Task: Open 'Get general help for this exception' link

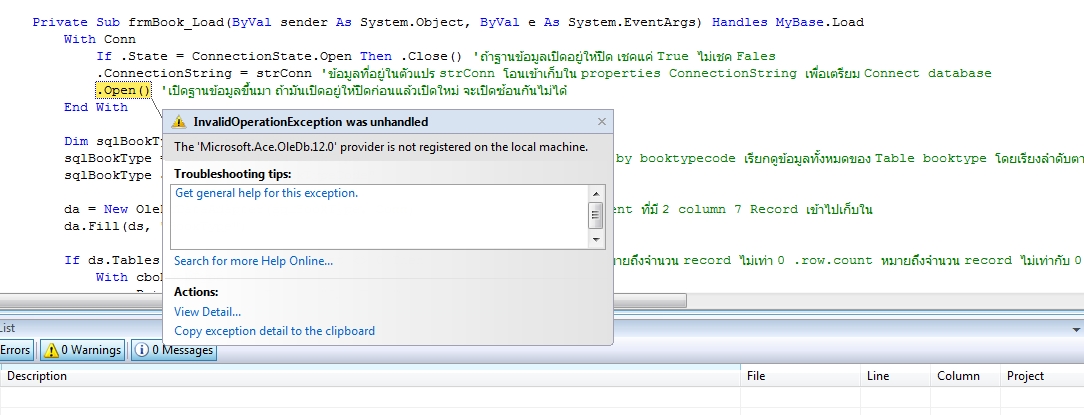Action: point(266,193)
